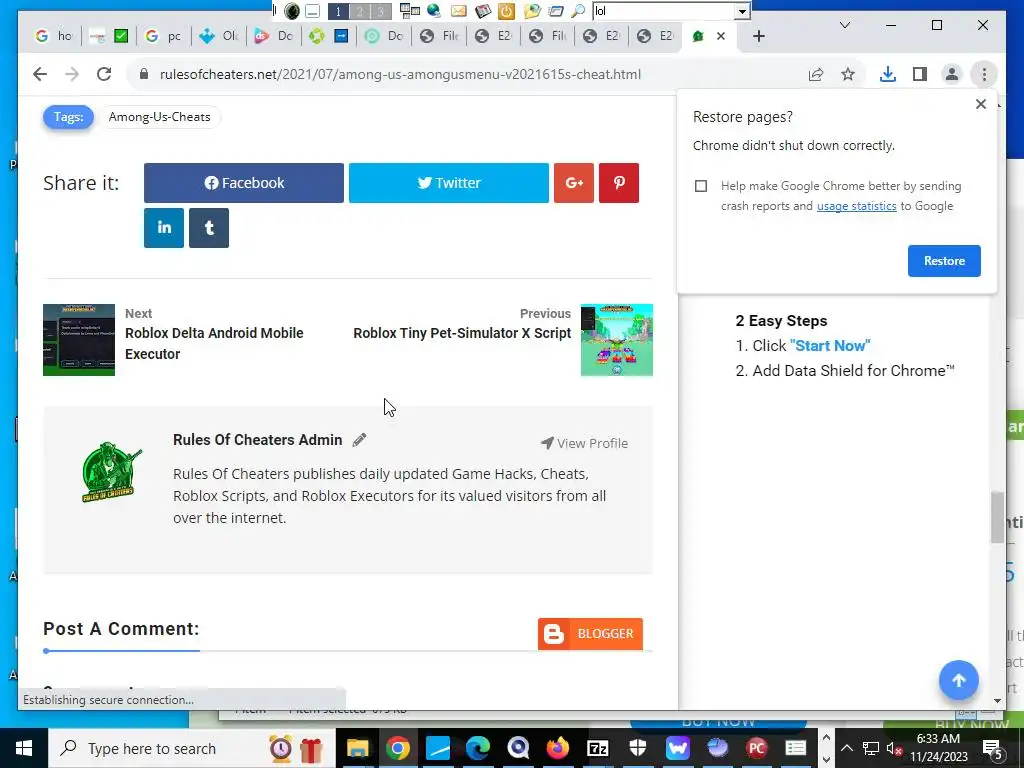The height and width of the screenshot is (768, 1024).
Task: Click the Next post thumbnail image
Action: (79, 340)
